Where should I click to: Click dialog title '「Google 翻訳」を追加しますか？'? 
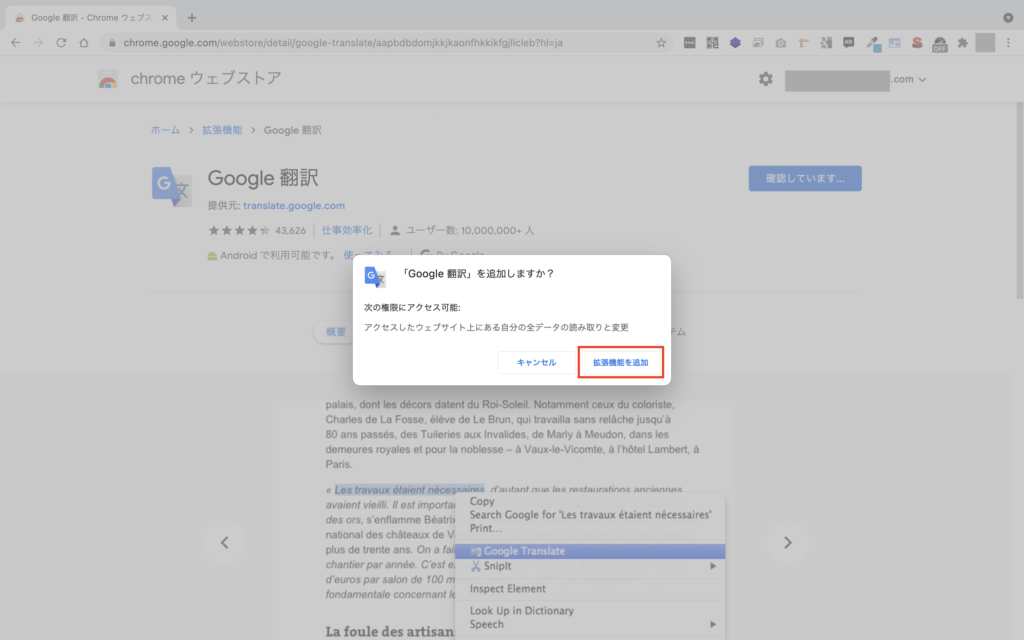click(477, 274)
